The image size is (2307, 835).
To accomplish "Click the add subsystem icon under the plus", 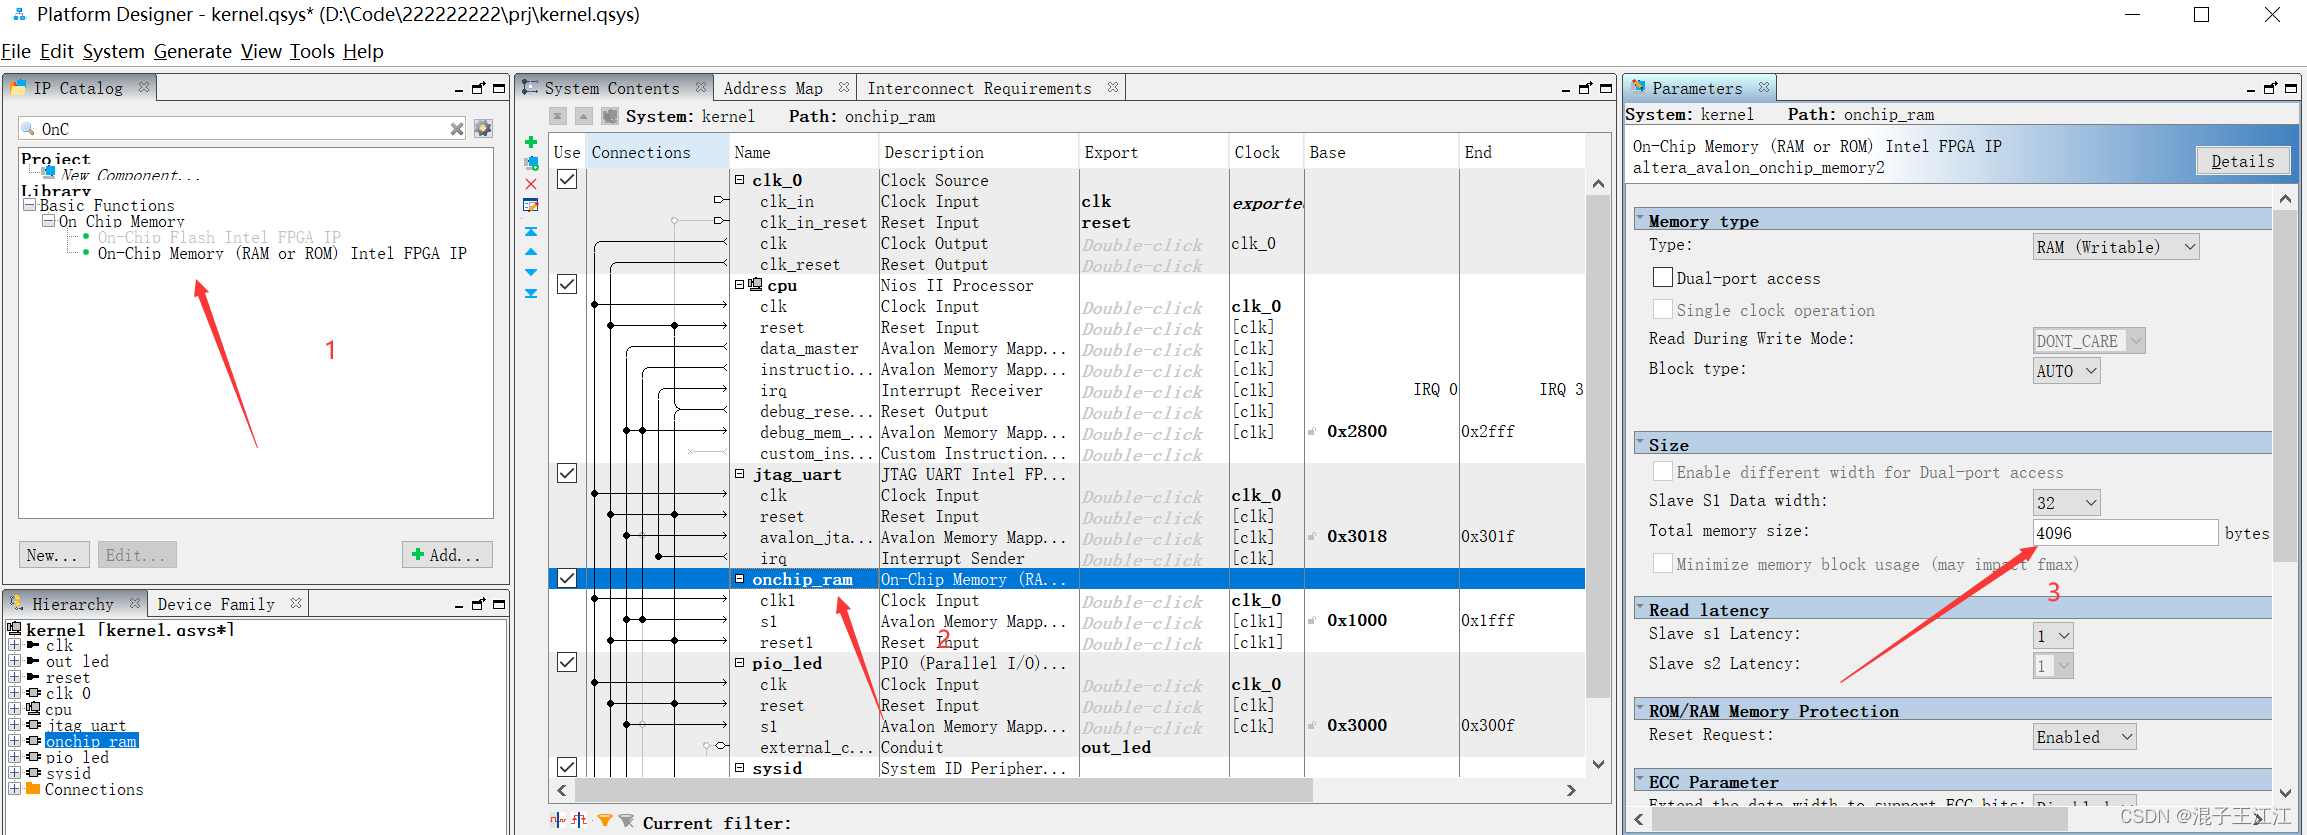I will click(x=531, y=163).
